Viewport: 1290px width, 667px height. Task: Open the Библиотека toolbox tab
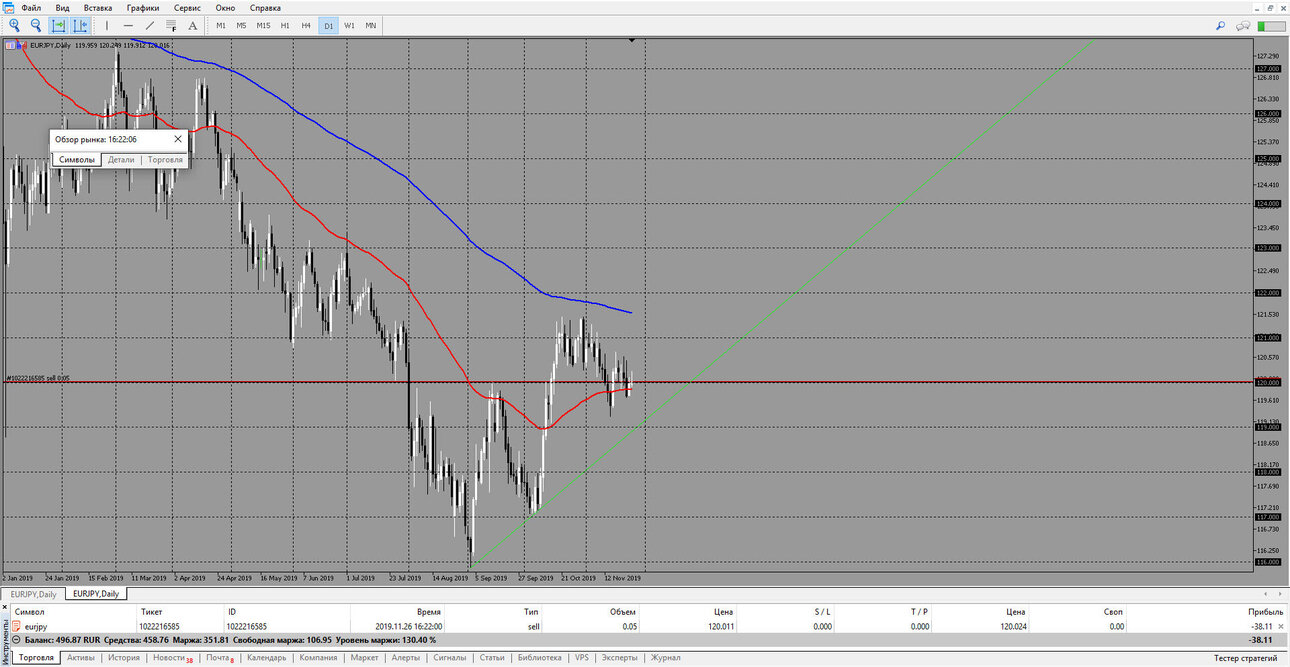click(539, 658)
